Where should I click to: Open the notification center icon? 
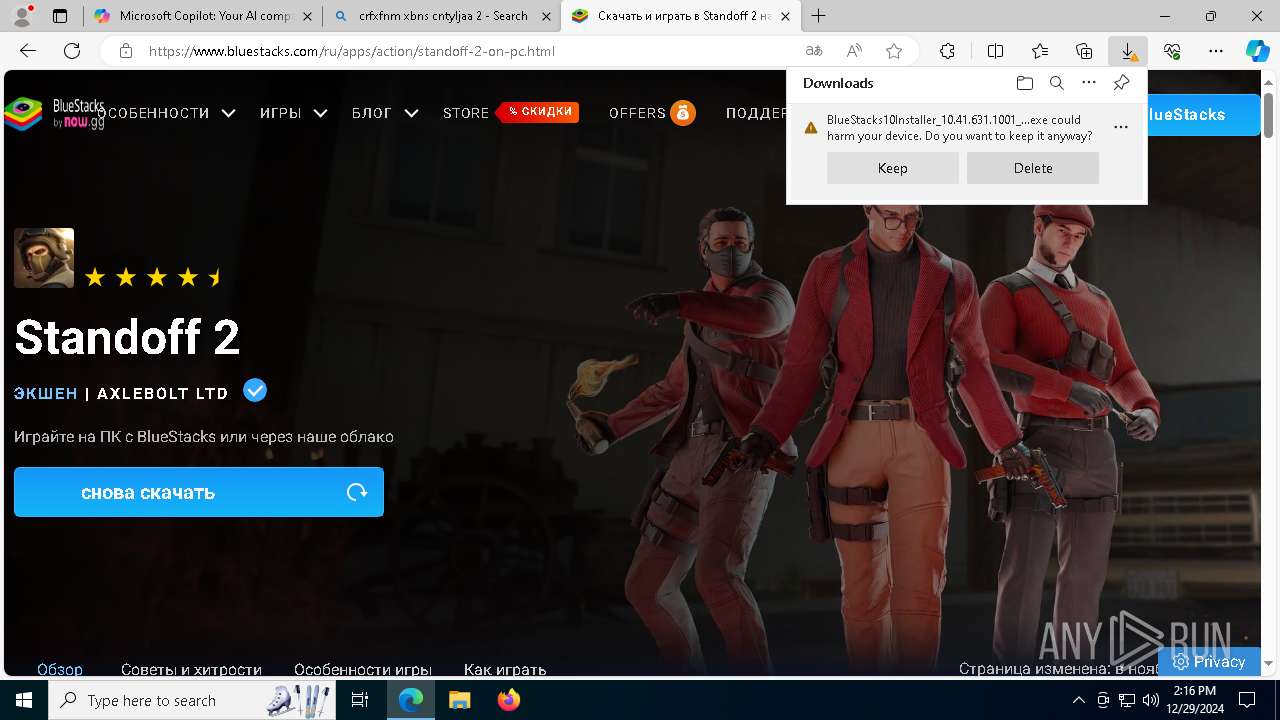(1247, 700)
